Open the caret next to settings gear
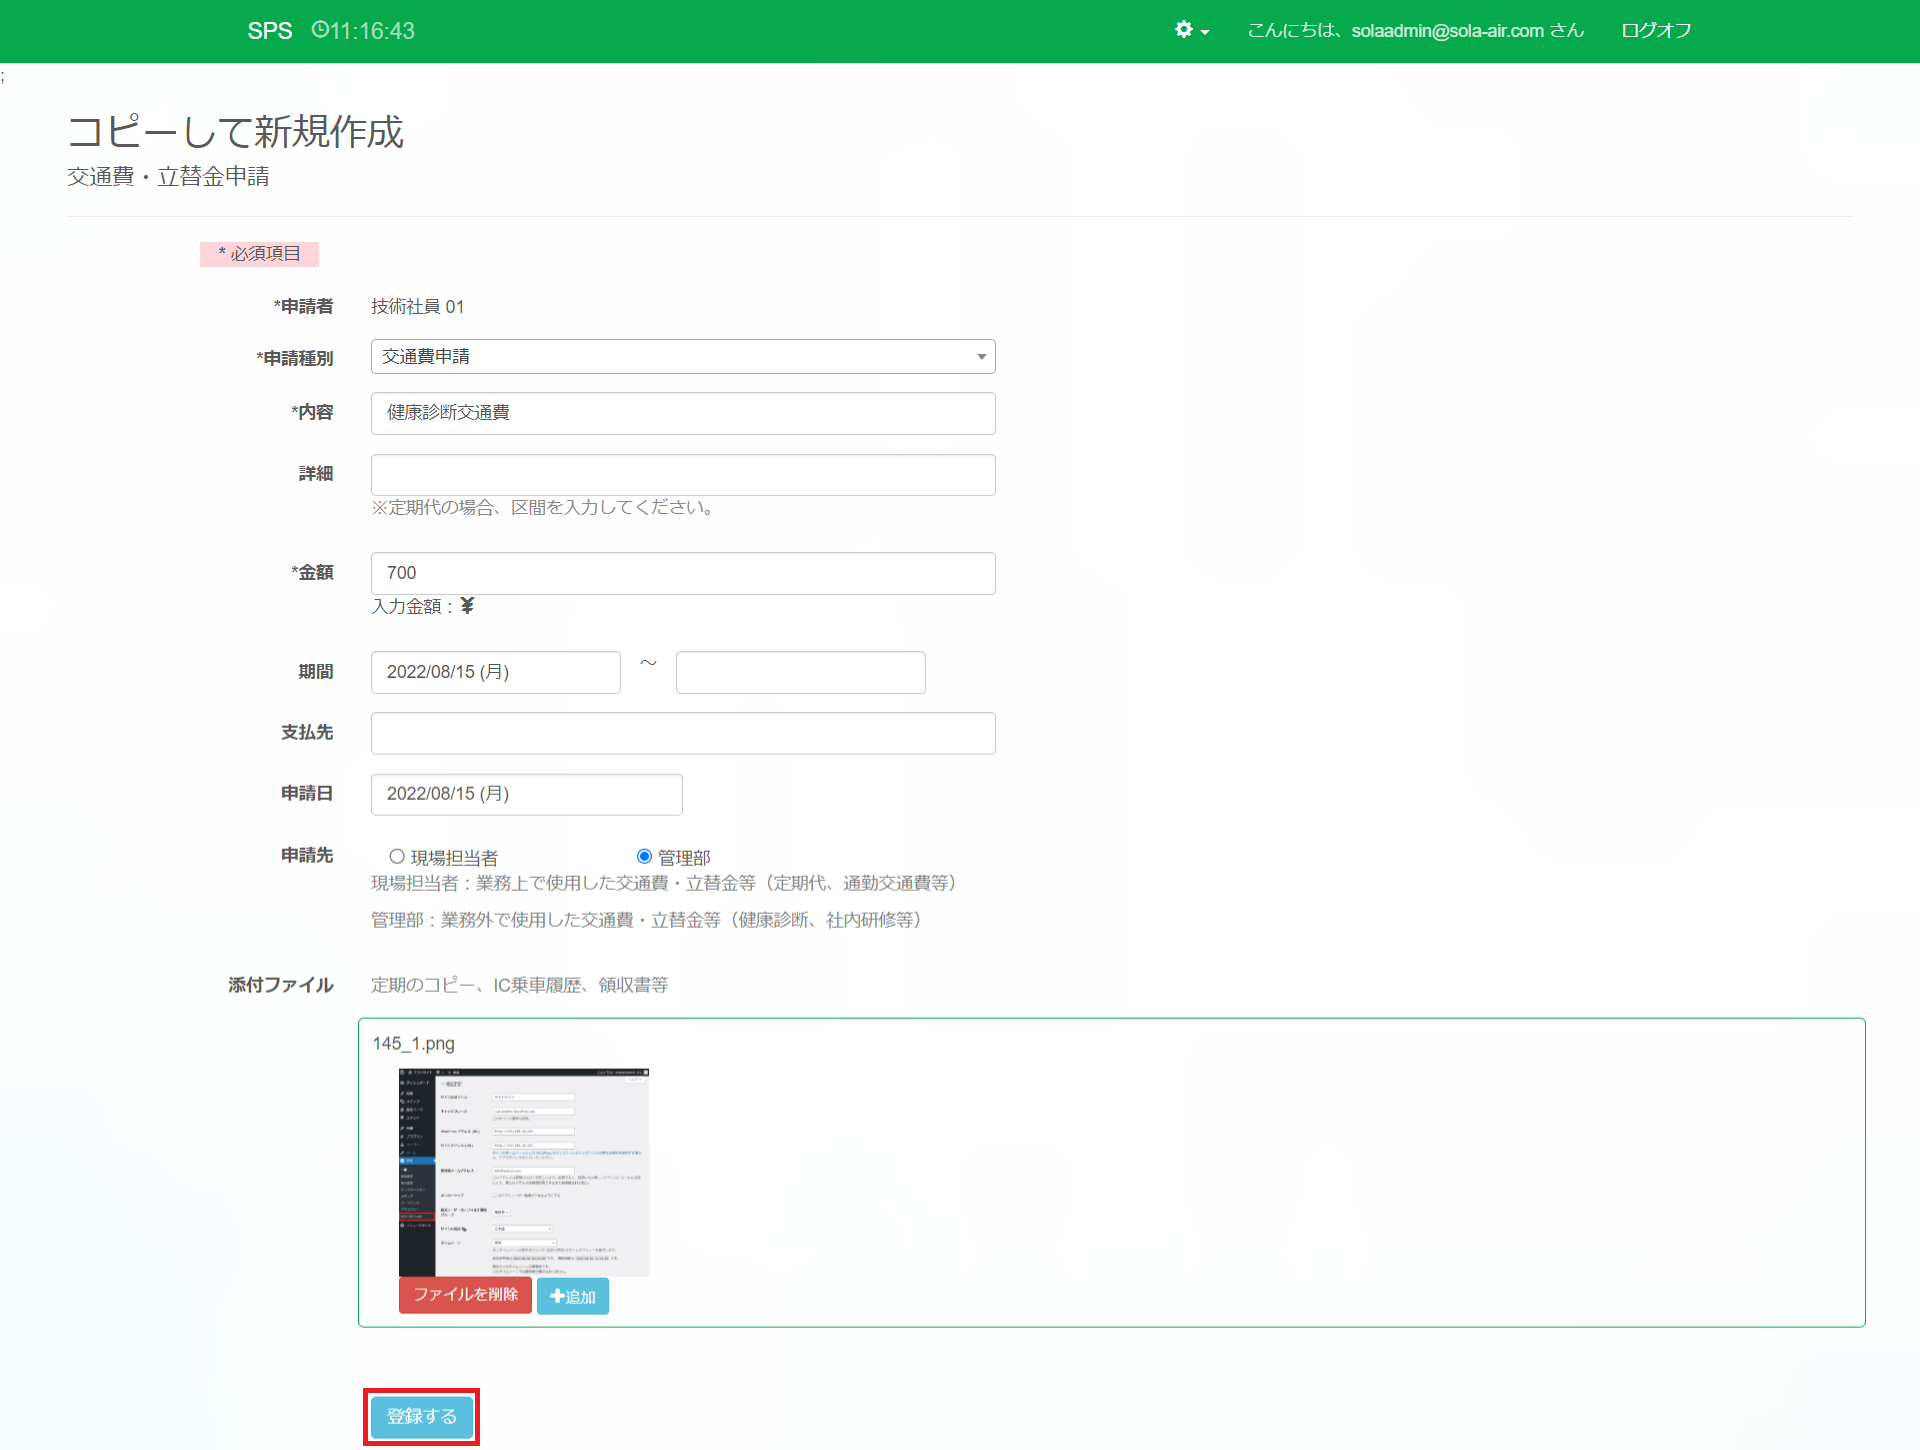Viewport: 1920px width, 1450px height. 1205,32
